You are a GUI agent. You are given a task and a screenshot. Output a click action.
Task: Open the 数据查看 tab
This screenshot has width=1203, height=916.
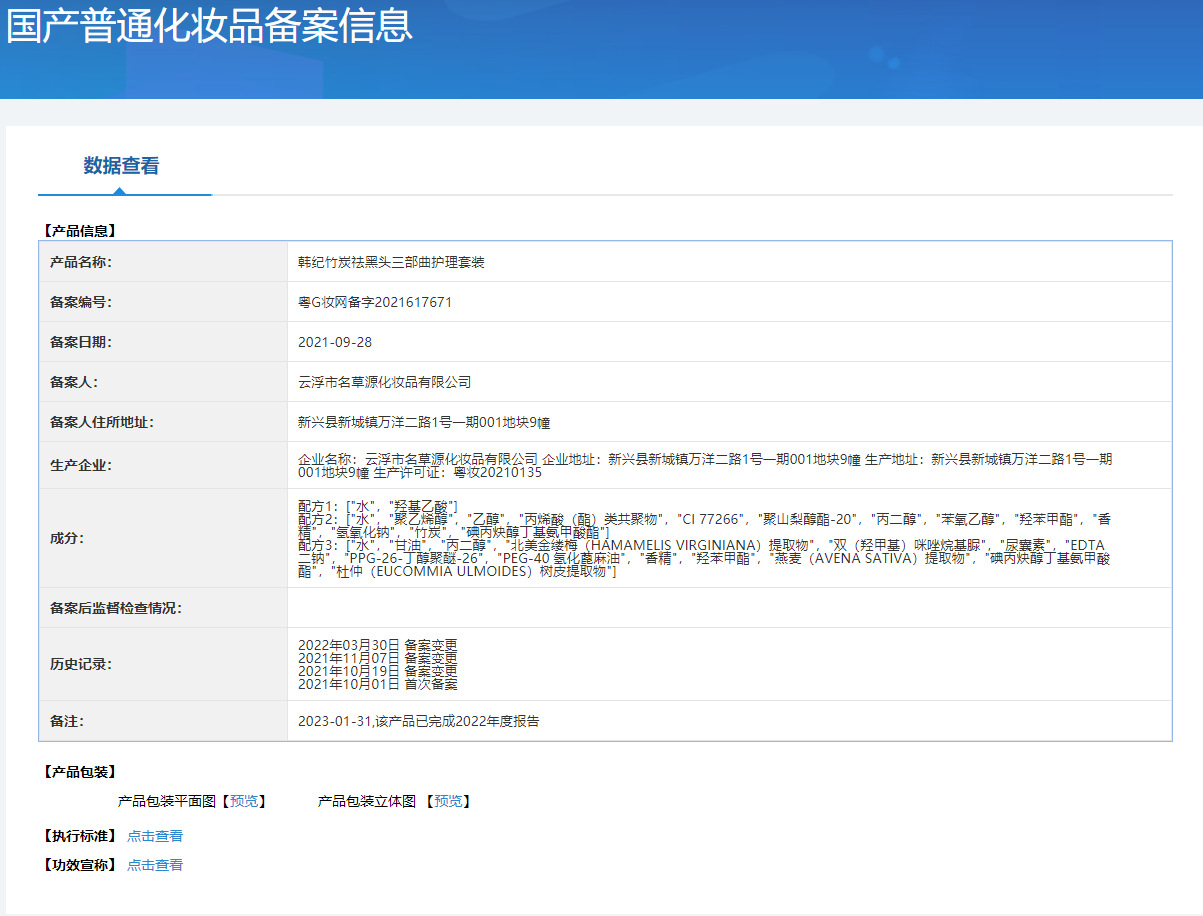click(x=121, y=166)
